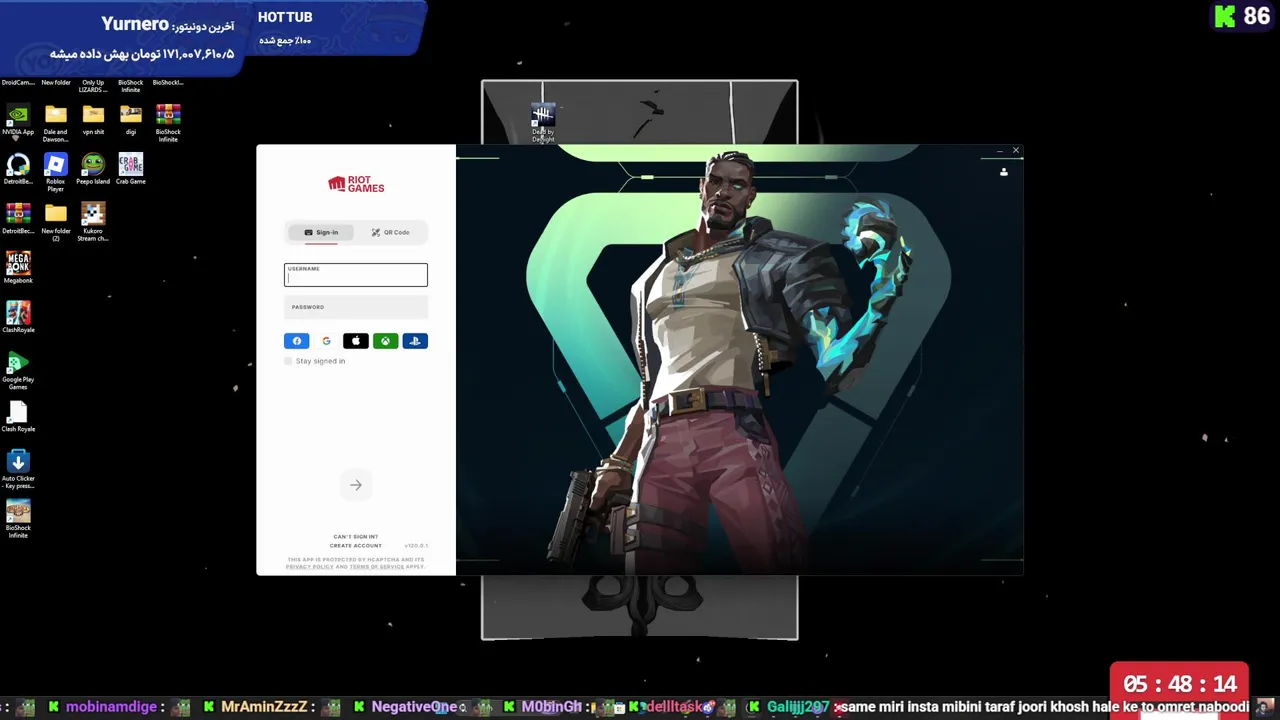
Task: Submit login with the arrow button
Action: 356,485
